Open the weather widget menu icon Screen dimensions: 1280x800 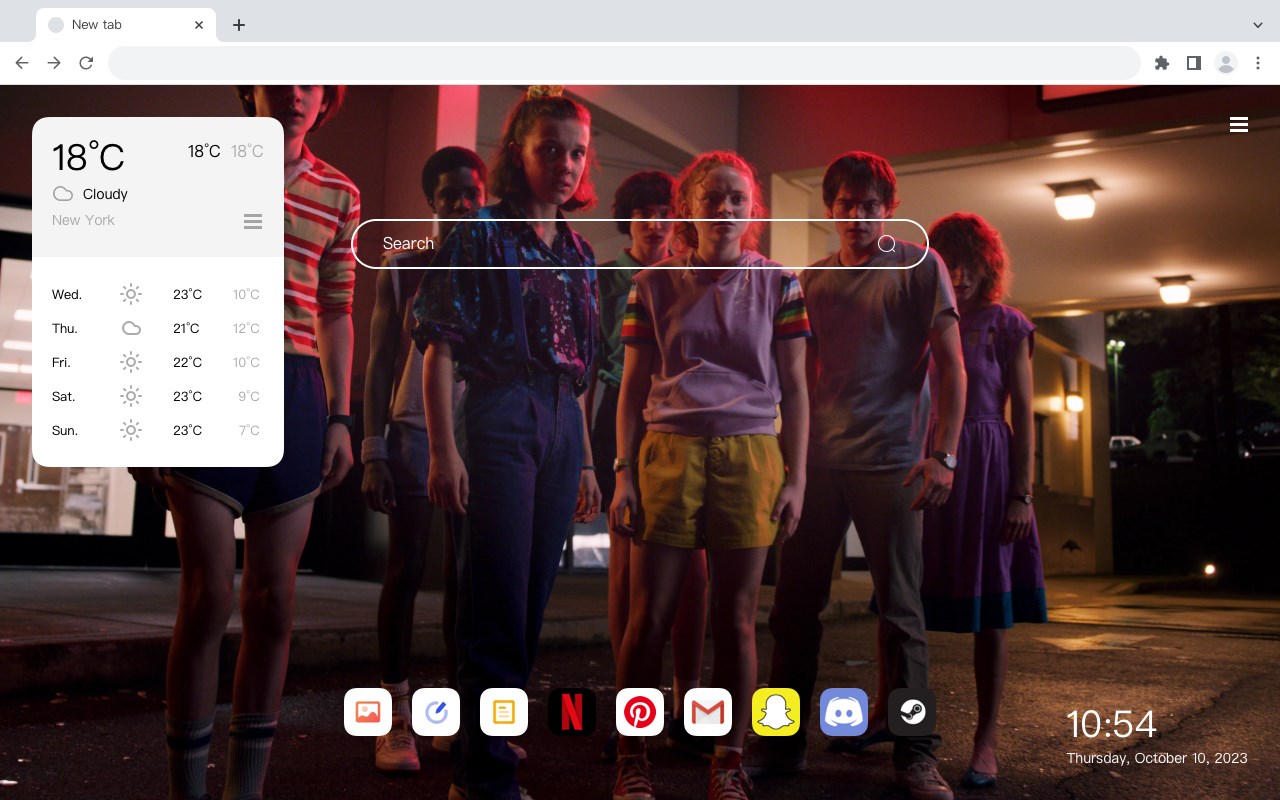pyautogui.click(x=253, y=221)
